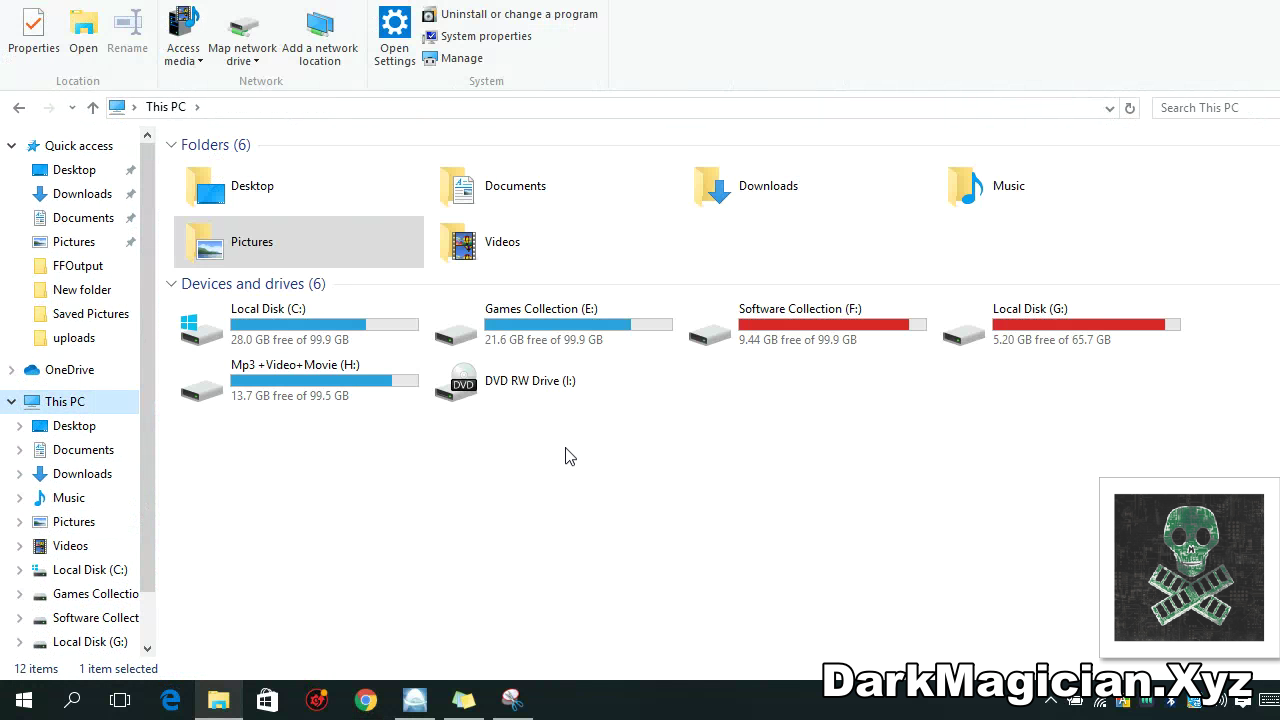The height and width of the screenshot is (720, 1280).
Task: Expand OneDrive in navigation pane
Action: (12, 370)
